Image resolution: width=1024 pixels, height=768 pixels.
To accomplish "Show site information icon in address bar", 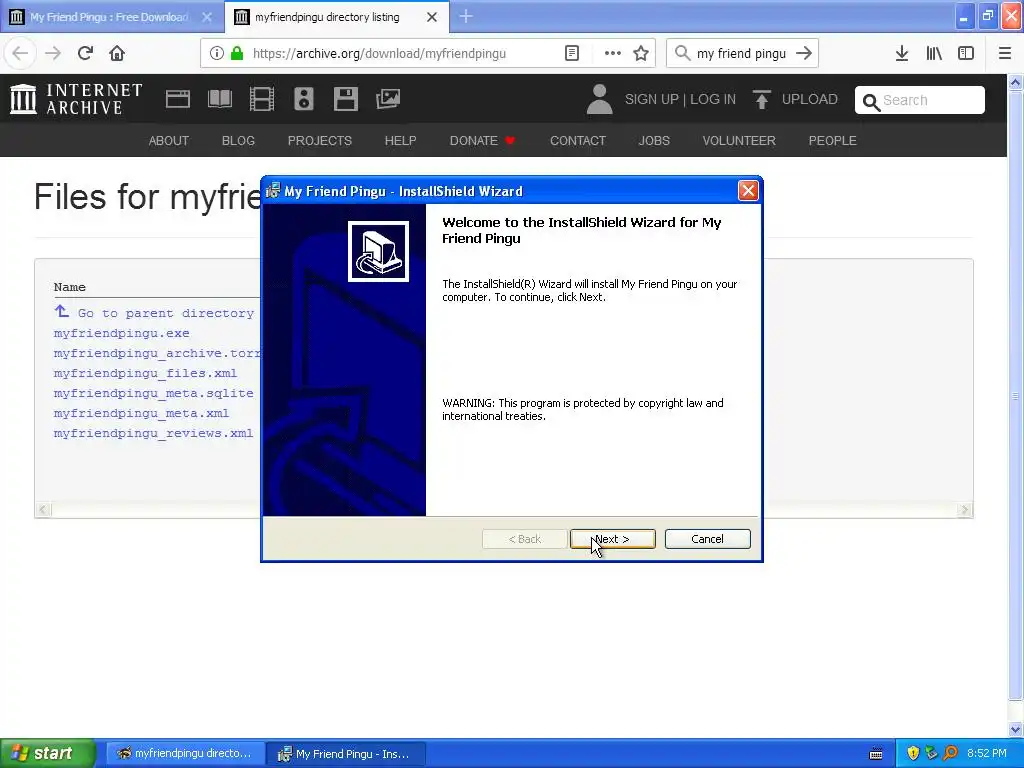I will pyautogui.click(x=217, y=53).
